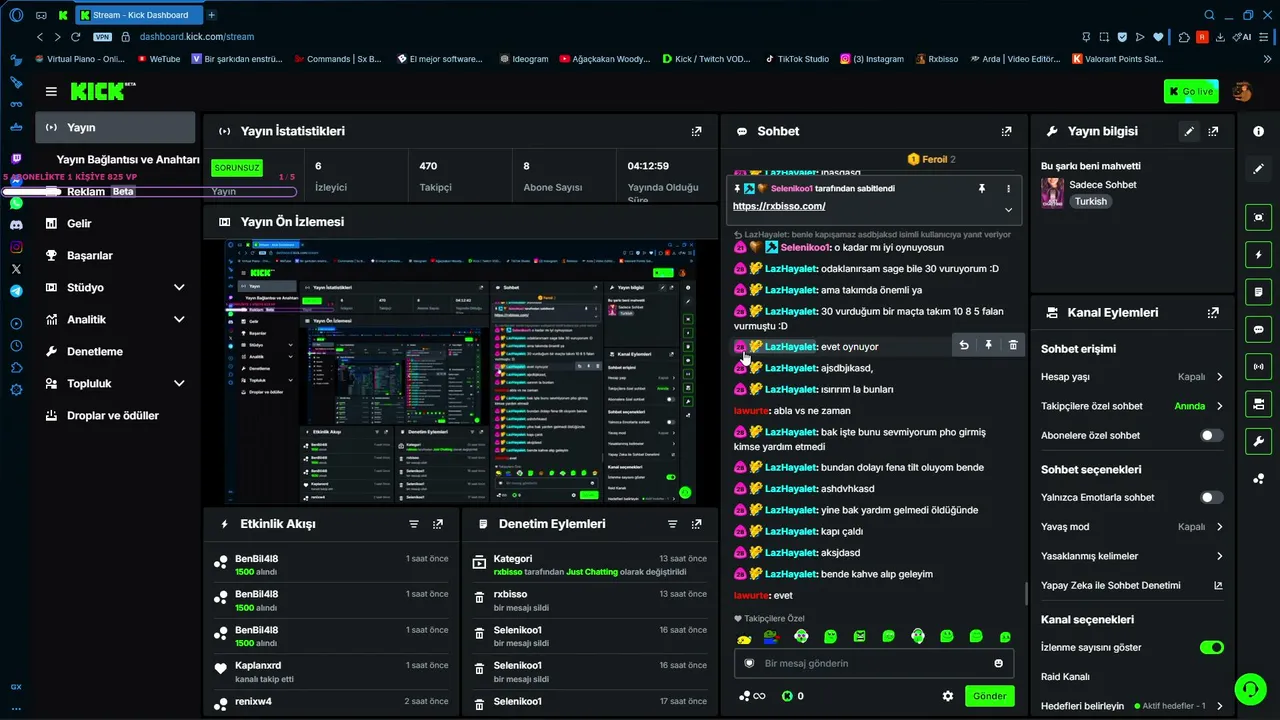Click the info icon in right sidebar

pos(1259,131)
